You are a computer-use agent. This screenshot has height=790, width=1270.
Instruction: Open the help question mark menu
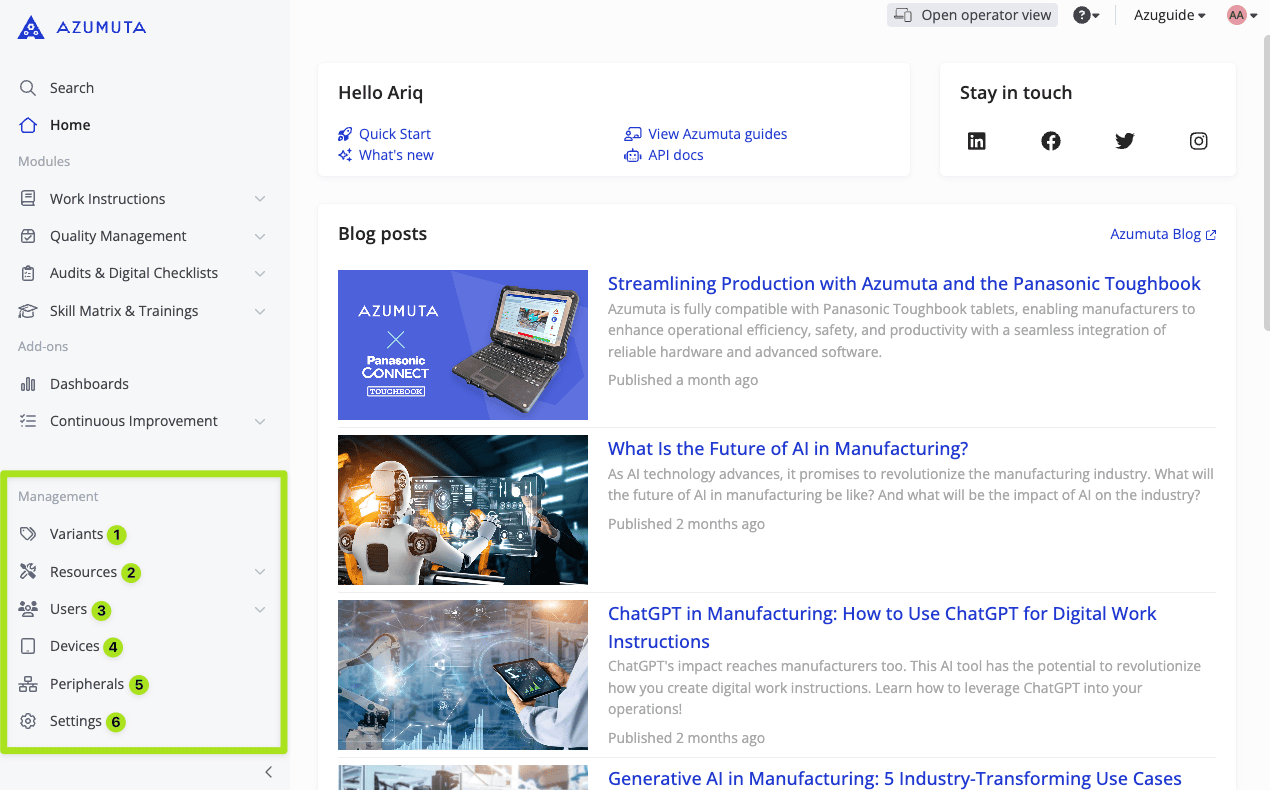[x=1086, y=15]
